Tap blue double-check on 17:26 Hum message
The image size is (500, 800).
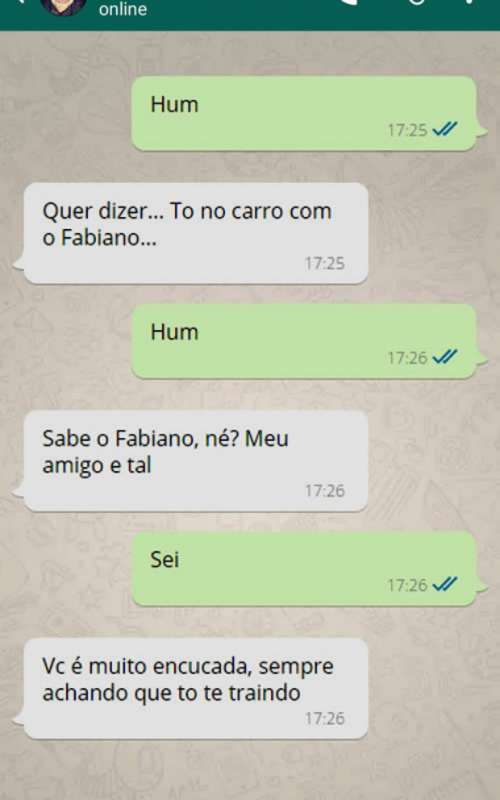(444, 357)
